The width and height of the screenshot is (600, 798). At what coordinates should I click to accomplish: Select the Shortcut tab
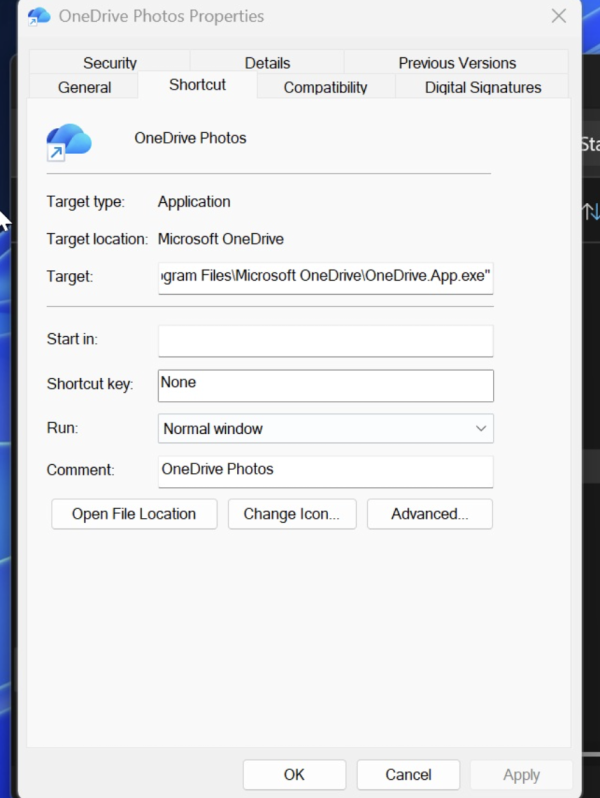click(197, 84)
